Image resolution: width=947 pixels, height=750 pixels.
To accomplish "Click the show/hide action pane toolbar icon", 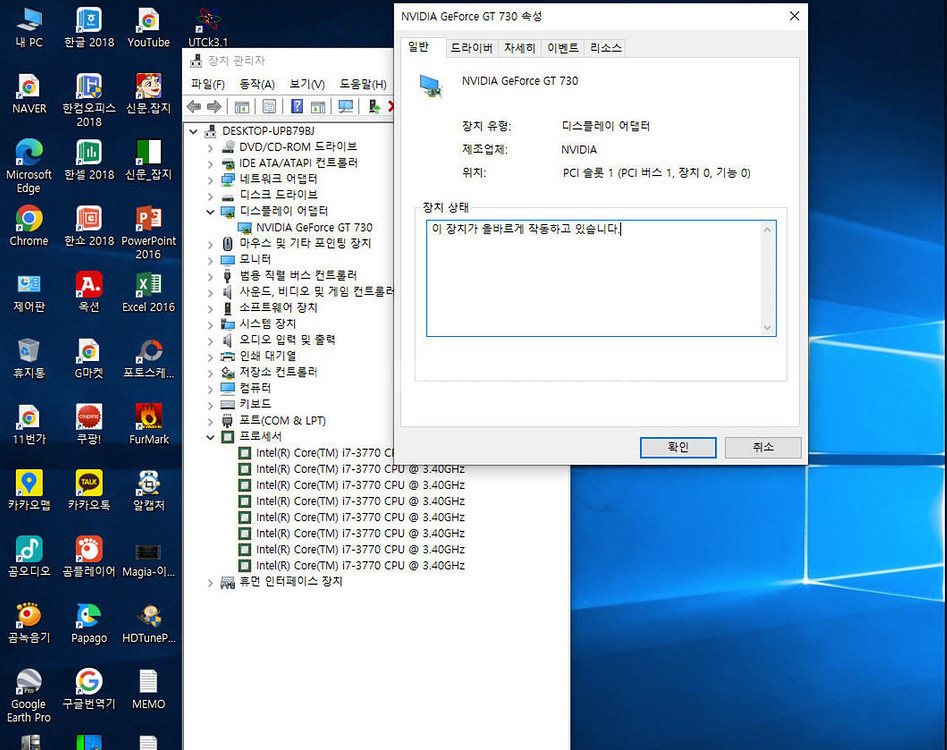I will pos(318,107).
